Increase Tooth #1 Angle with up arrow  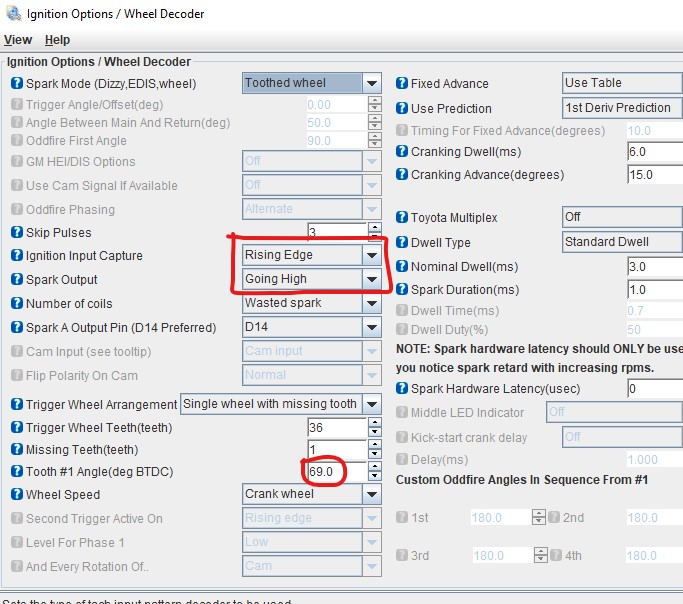374,465
